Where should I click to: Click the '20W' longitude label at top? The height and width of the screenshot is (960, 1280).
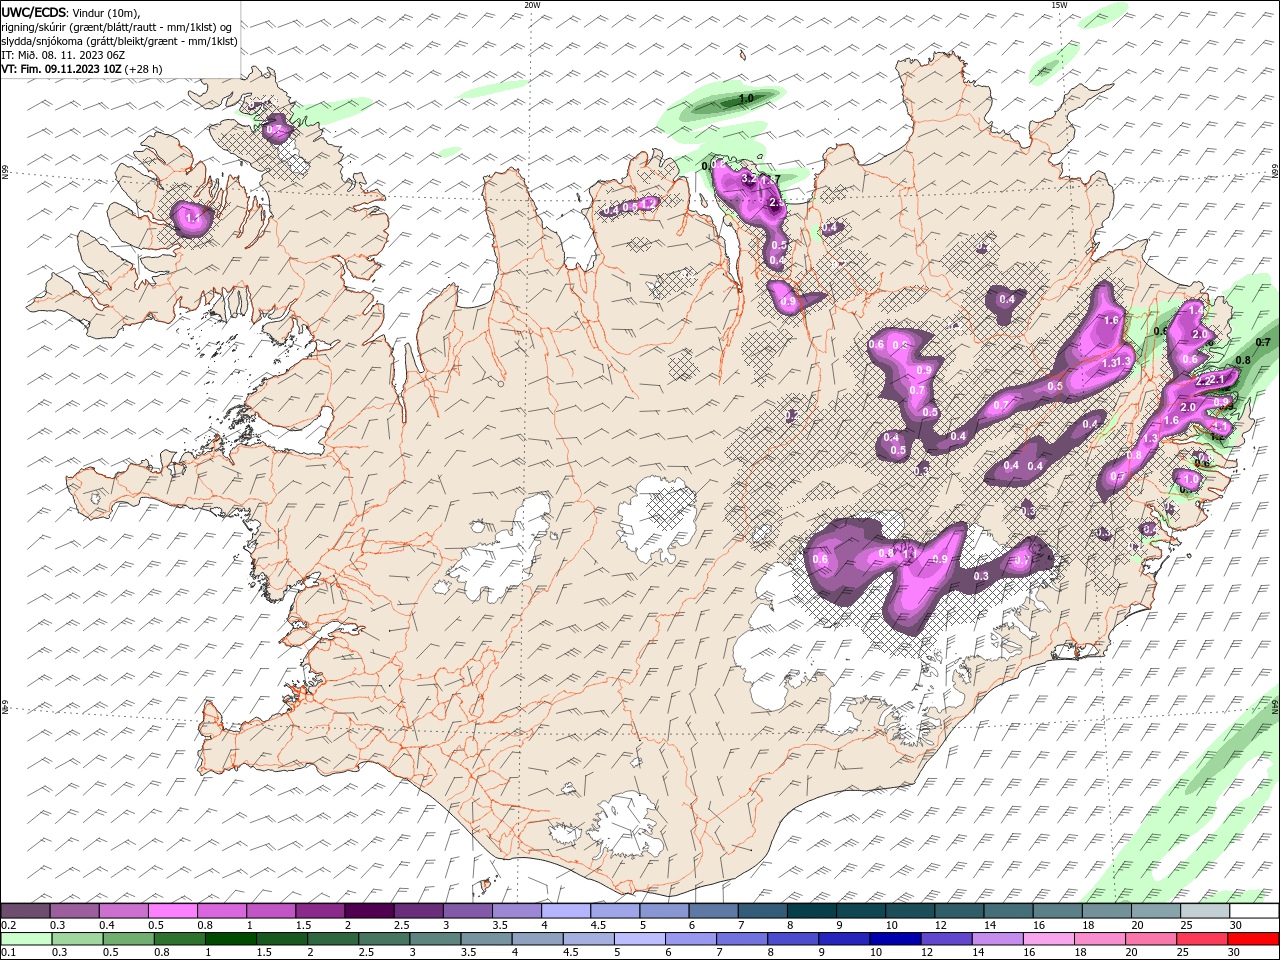(532, 5)
